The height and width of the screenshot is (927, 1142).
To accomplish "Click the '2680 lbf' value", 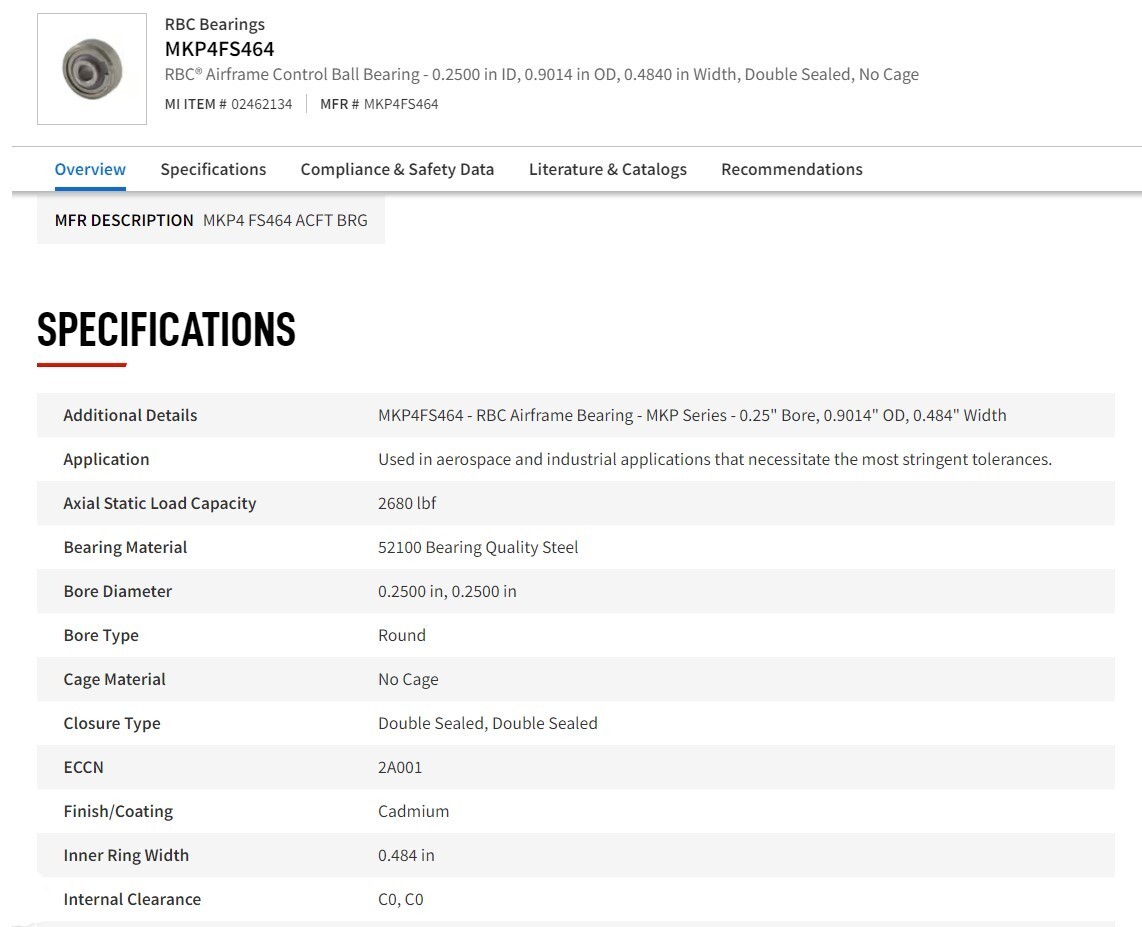I will tap(407, 503).
